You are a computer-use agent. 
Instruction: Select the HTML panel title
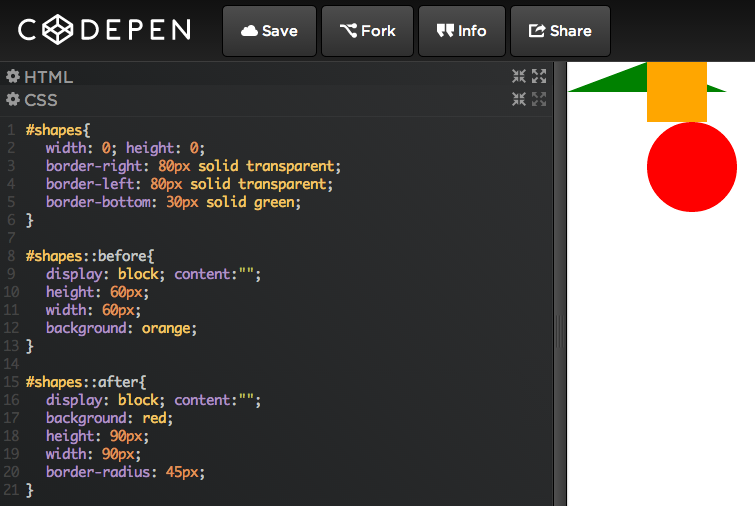pos(49,77)
